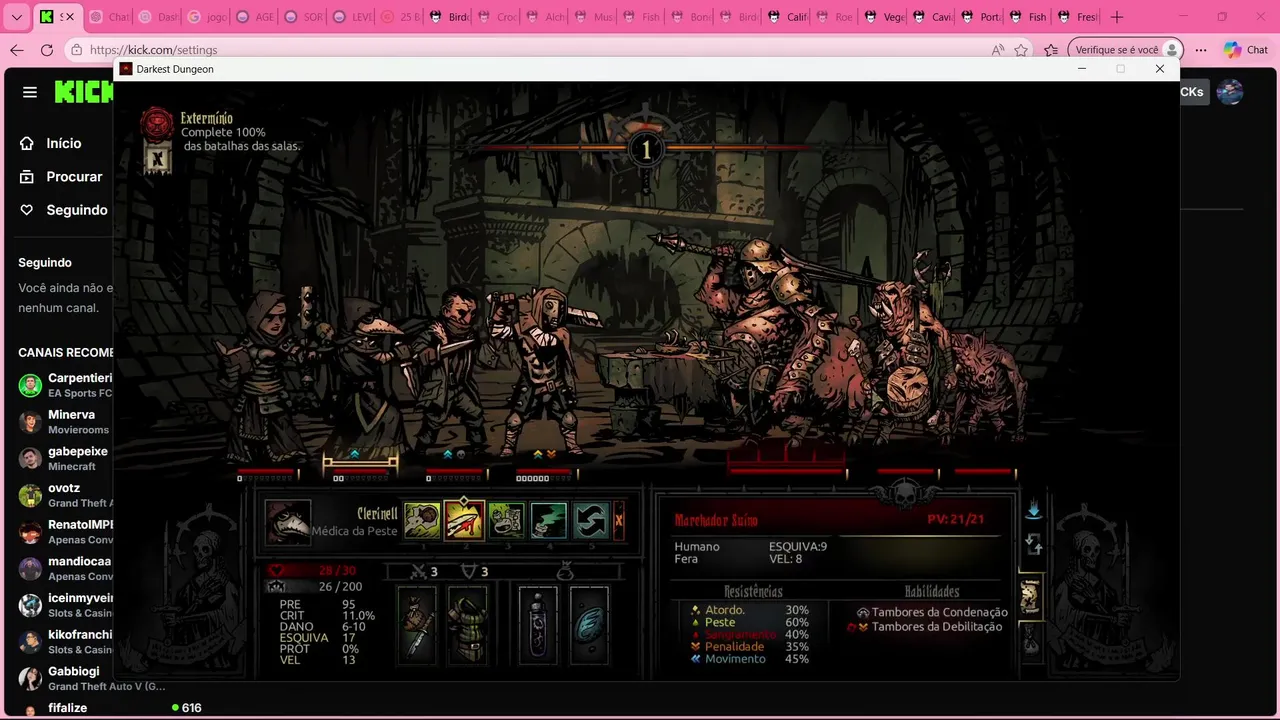Open the trinket slot with the vial

click(x=538, y=625)
